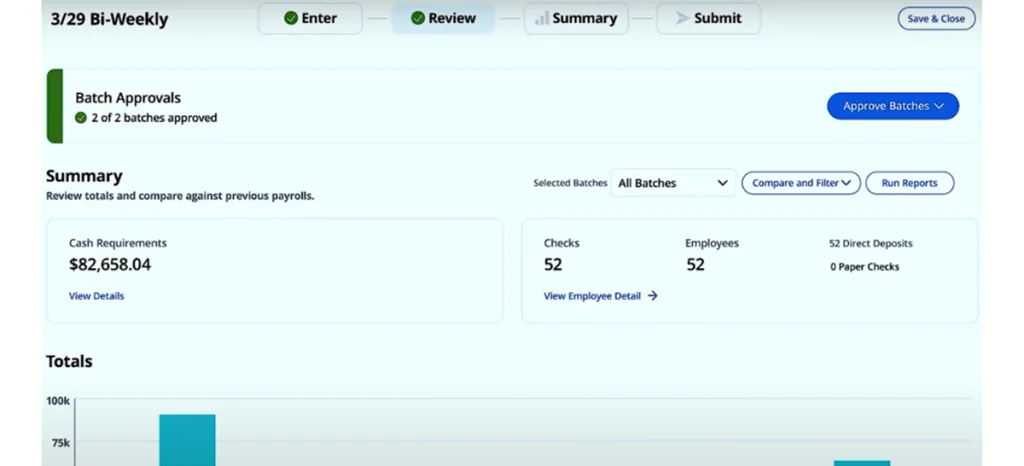
Task: Click the bar chart icon on Summary
Action: pyautogui.click(x=542, y=18)
